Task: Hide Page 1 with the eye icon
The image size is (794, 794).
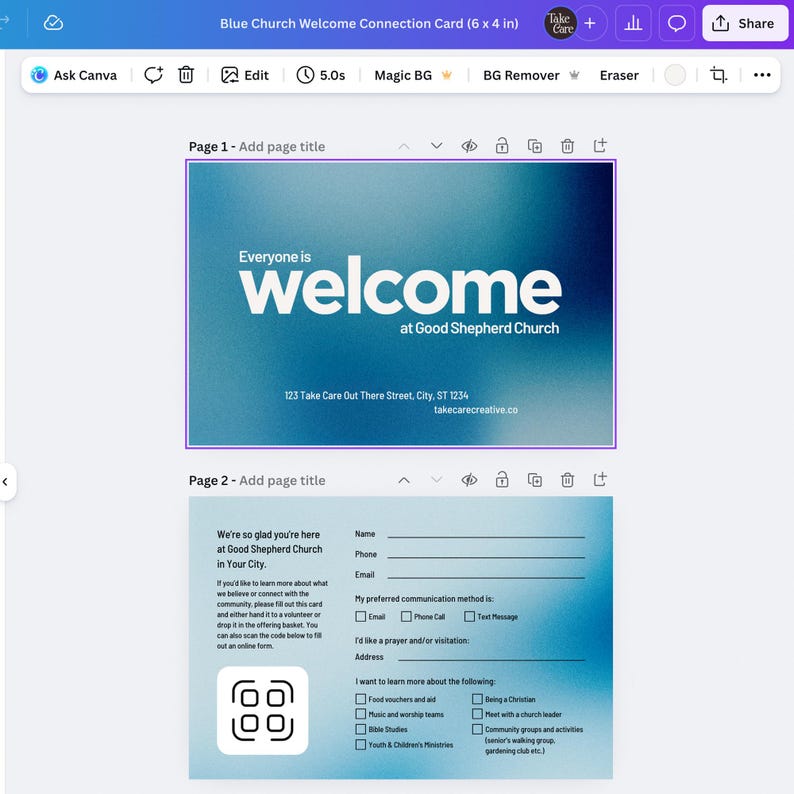Action: point(469,146)
